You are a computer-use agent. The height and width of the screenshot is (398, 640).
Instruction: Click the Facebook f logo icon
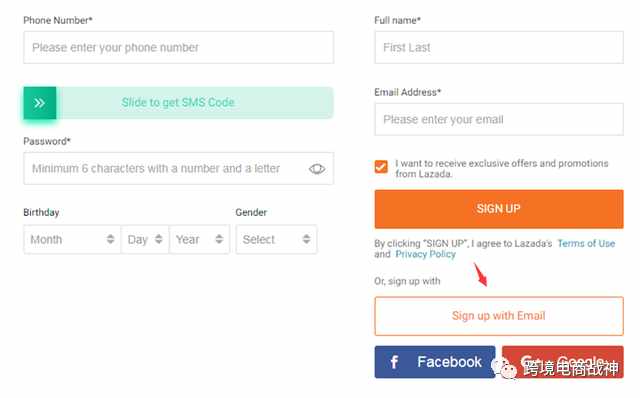click(394, 362)
